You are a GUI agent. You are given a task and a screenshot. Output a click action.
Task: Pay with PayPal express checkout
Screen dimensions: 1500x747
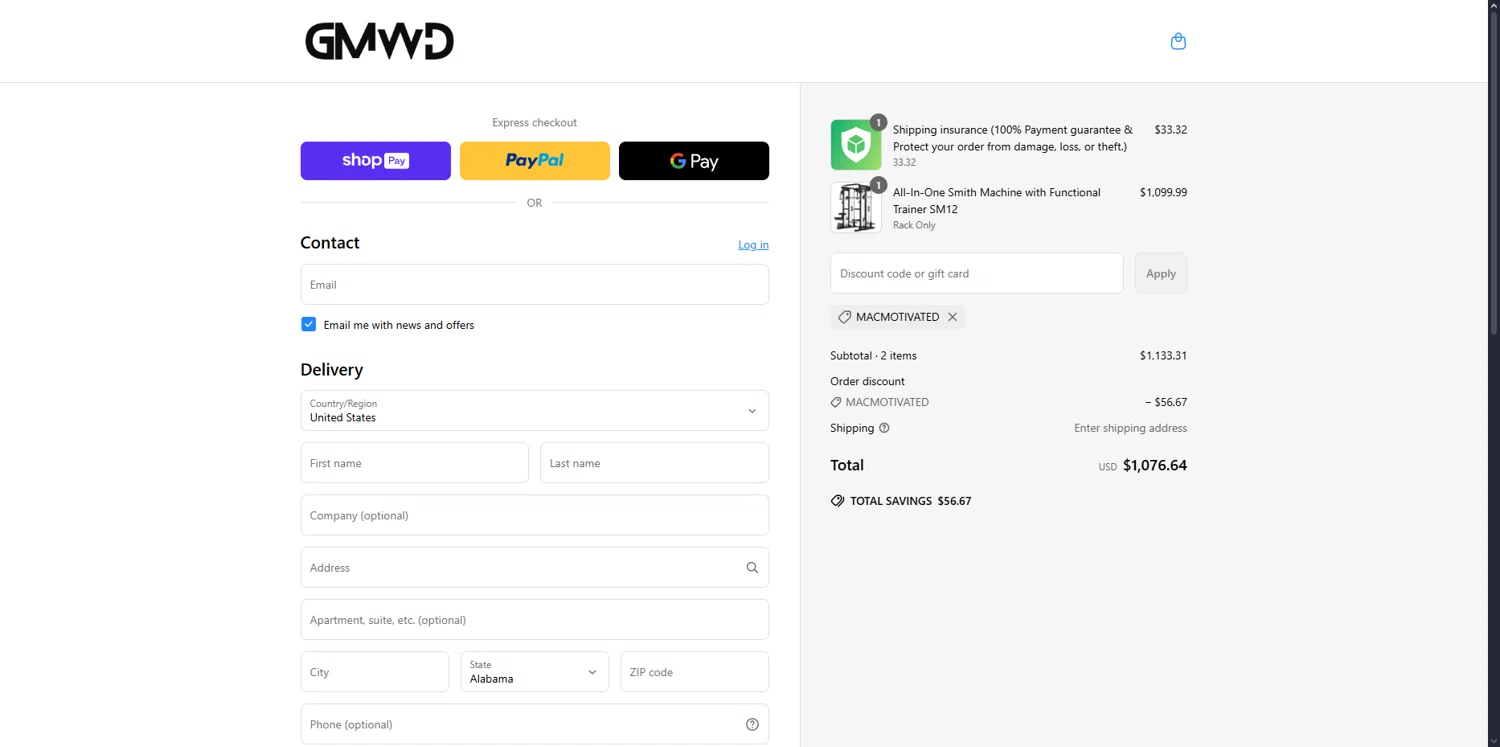[x=534, y=160]
